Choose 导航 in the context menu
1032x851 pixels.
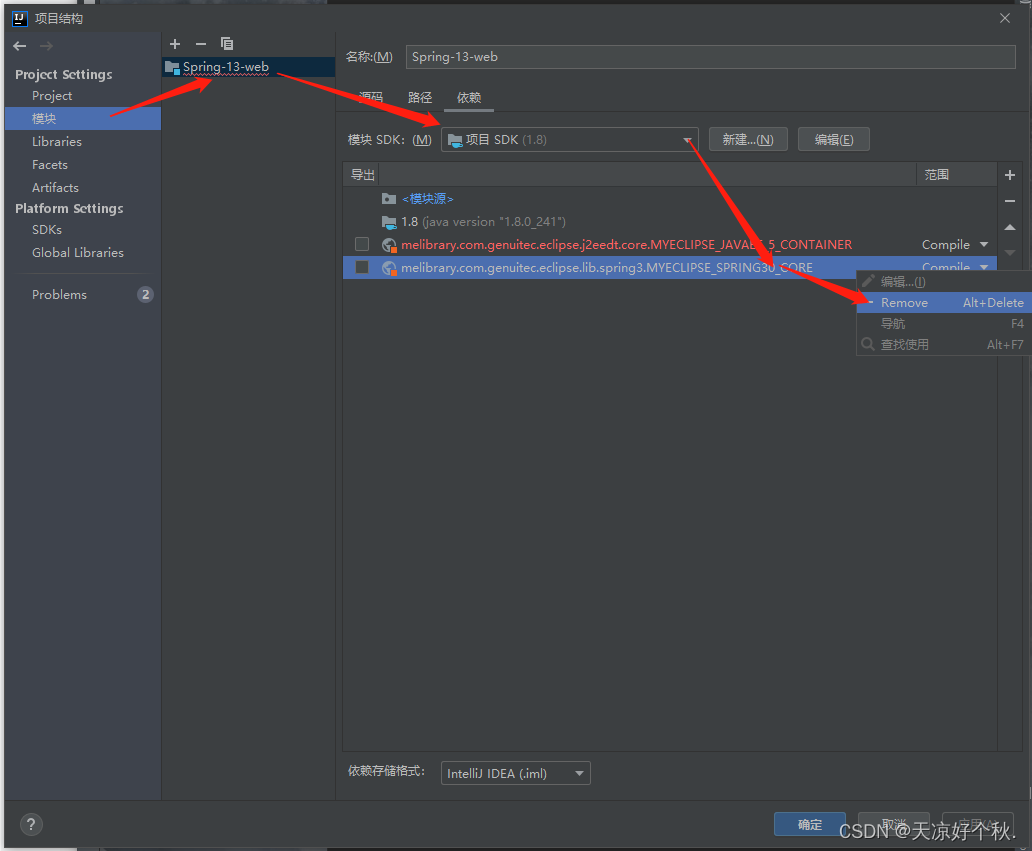click(944, 323)
